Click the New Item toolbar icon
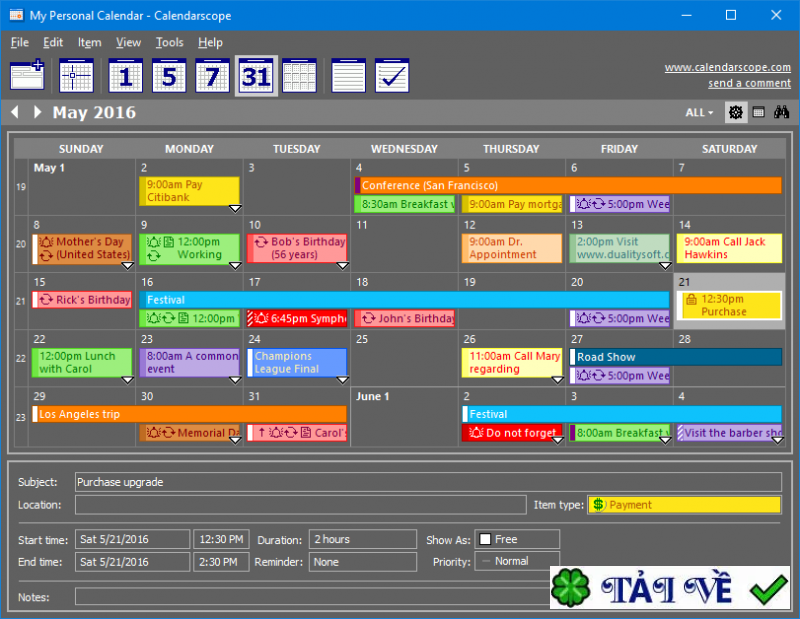This screenshot has height=619, width=800. [27, 76]
